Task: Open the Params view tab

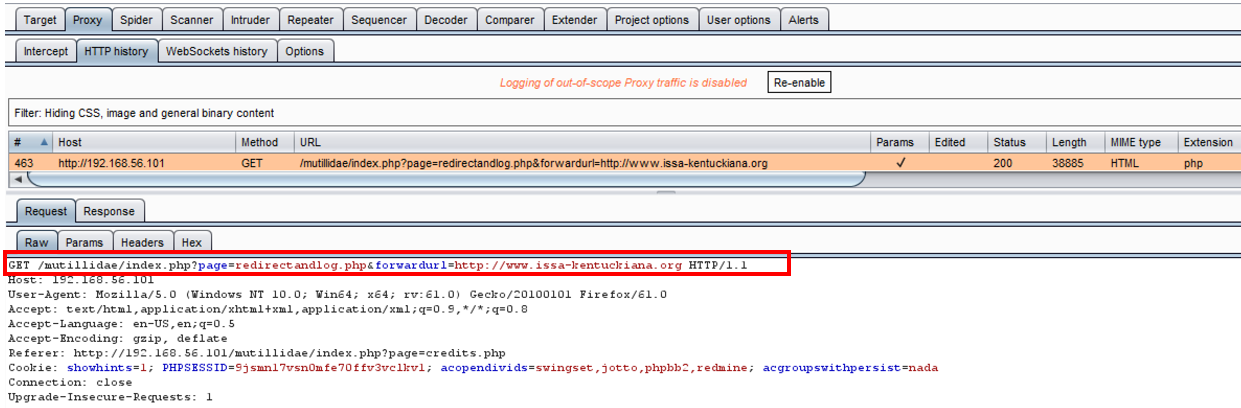Action: 84,242
